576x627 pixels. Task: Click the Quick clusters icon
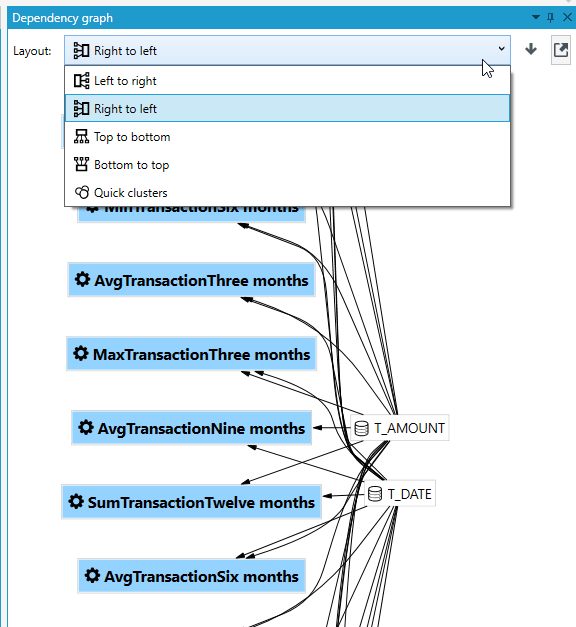(x=82, y=192)
